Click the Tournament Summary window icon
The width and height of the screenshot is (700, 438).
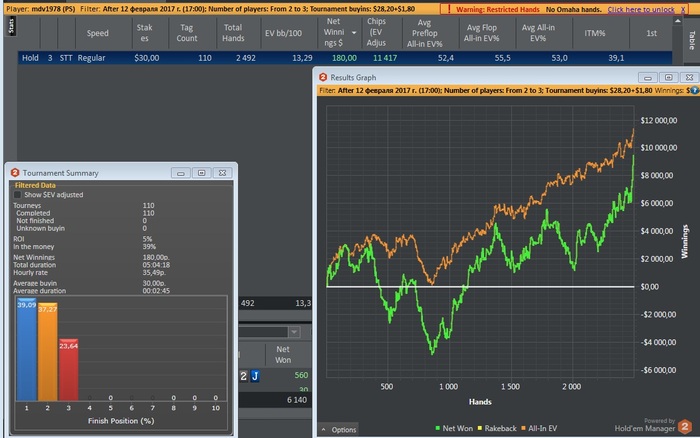(x=15, y=173)
